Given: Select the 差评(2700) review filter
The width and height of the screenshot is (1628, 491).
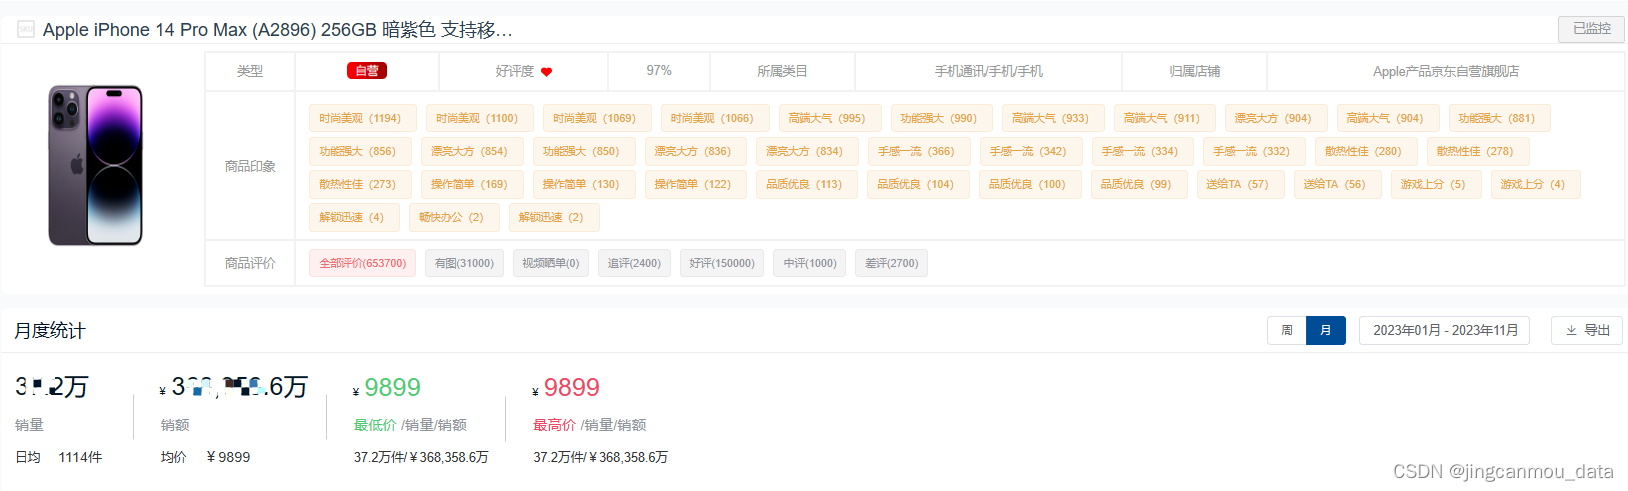Looking at the screenshot, I should 891,263.
